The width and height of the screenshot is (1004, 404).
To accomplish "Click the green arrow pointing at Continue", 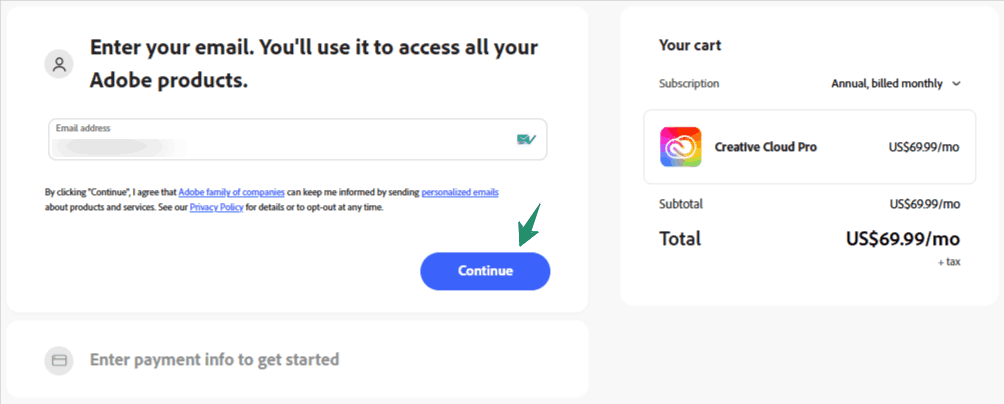I will point(529,225).
